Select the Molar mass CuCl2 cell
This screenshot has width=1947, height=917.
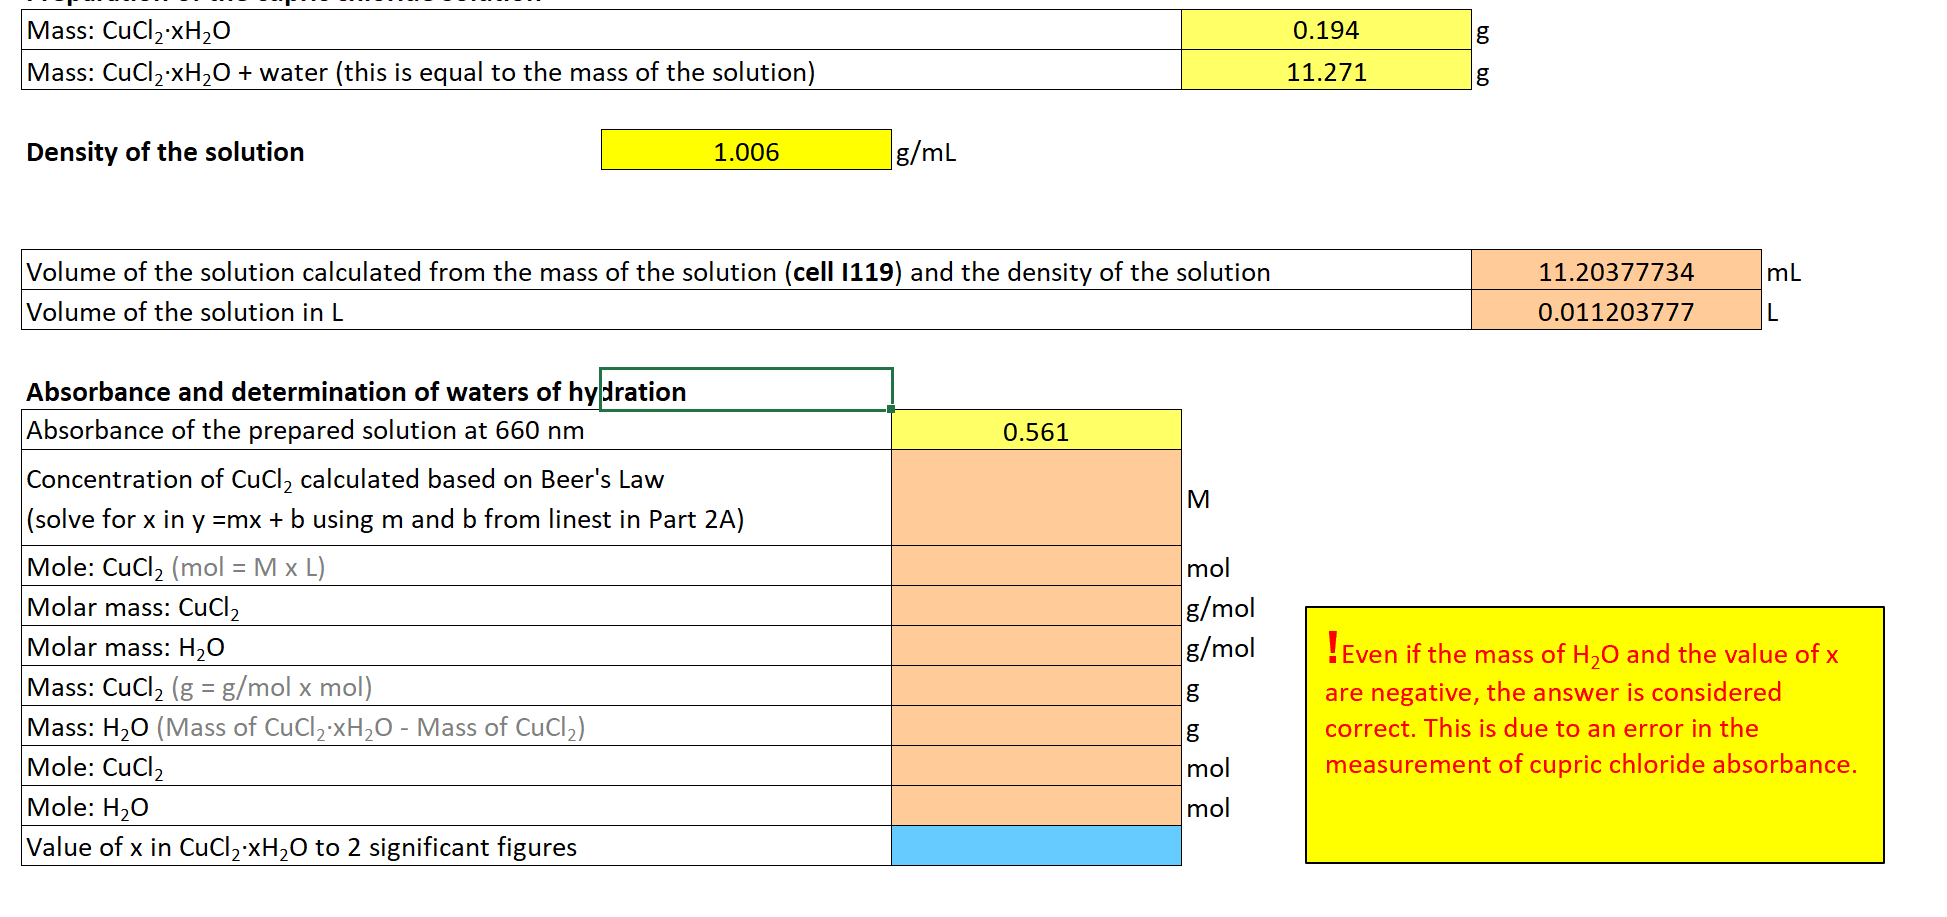pyautogui.click(x=1036, y=607)
